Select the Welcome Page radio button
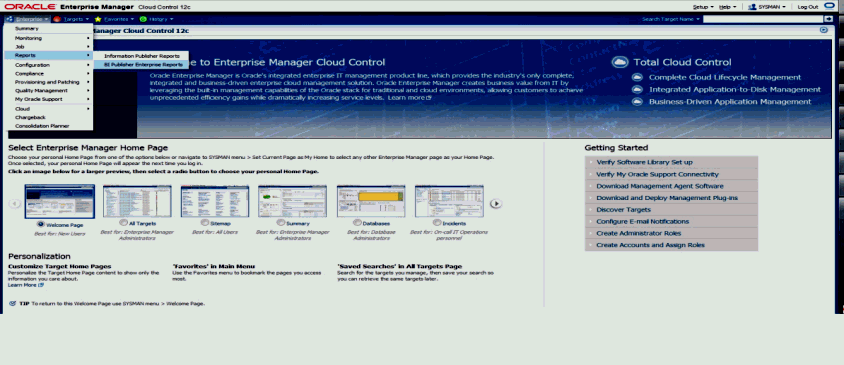The image size is (844, 365). click(41, 224)
